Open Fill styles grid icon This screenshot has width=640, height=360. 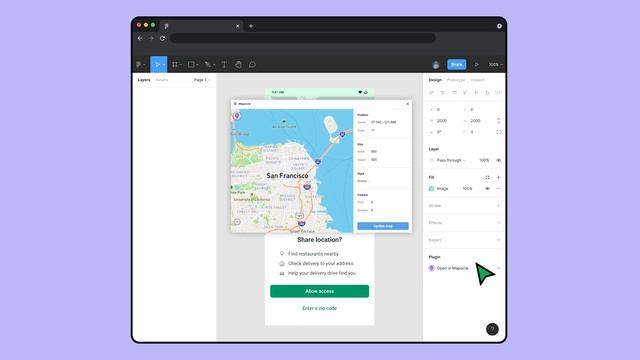[x=487, y=178]
